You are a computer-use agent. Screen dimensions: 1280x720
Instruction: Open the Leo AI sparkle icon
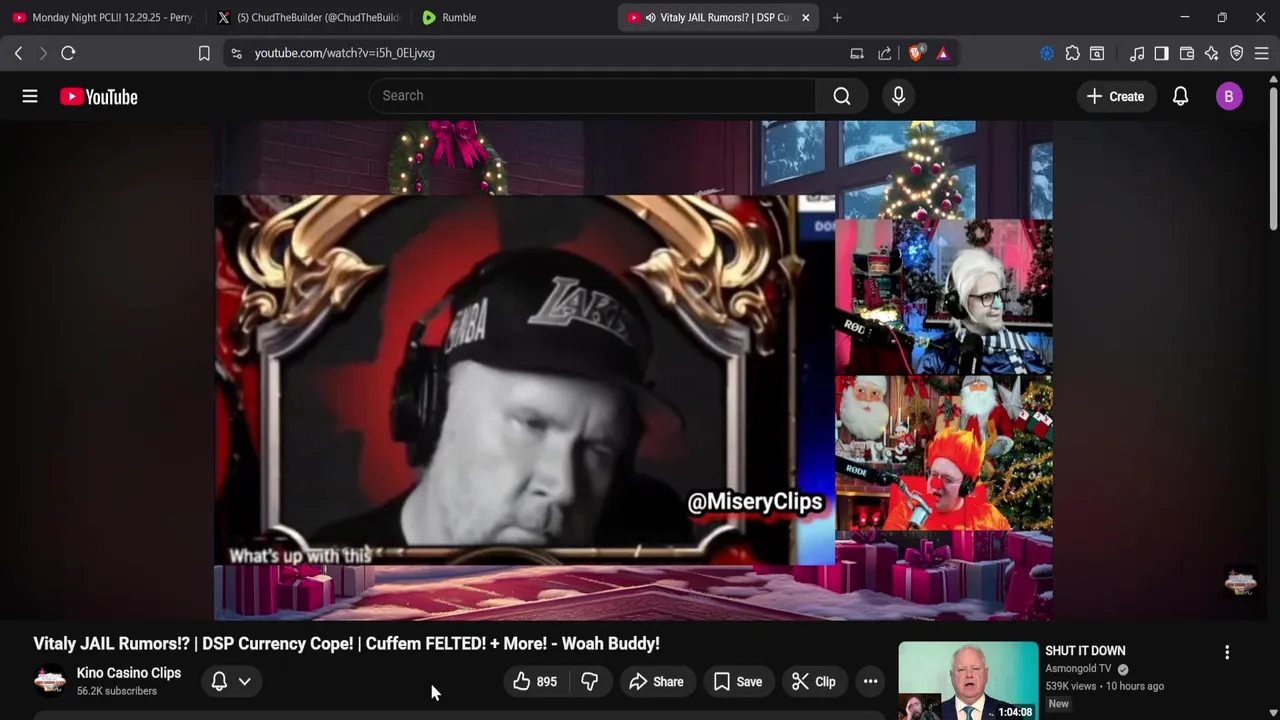1212,53
